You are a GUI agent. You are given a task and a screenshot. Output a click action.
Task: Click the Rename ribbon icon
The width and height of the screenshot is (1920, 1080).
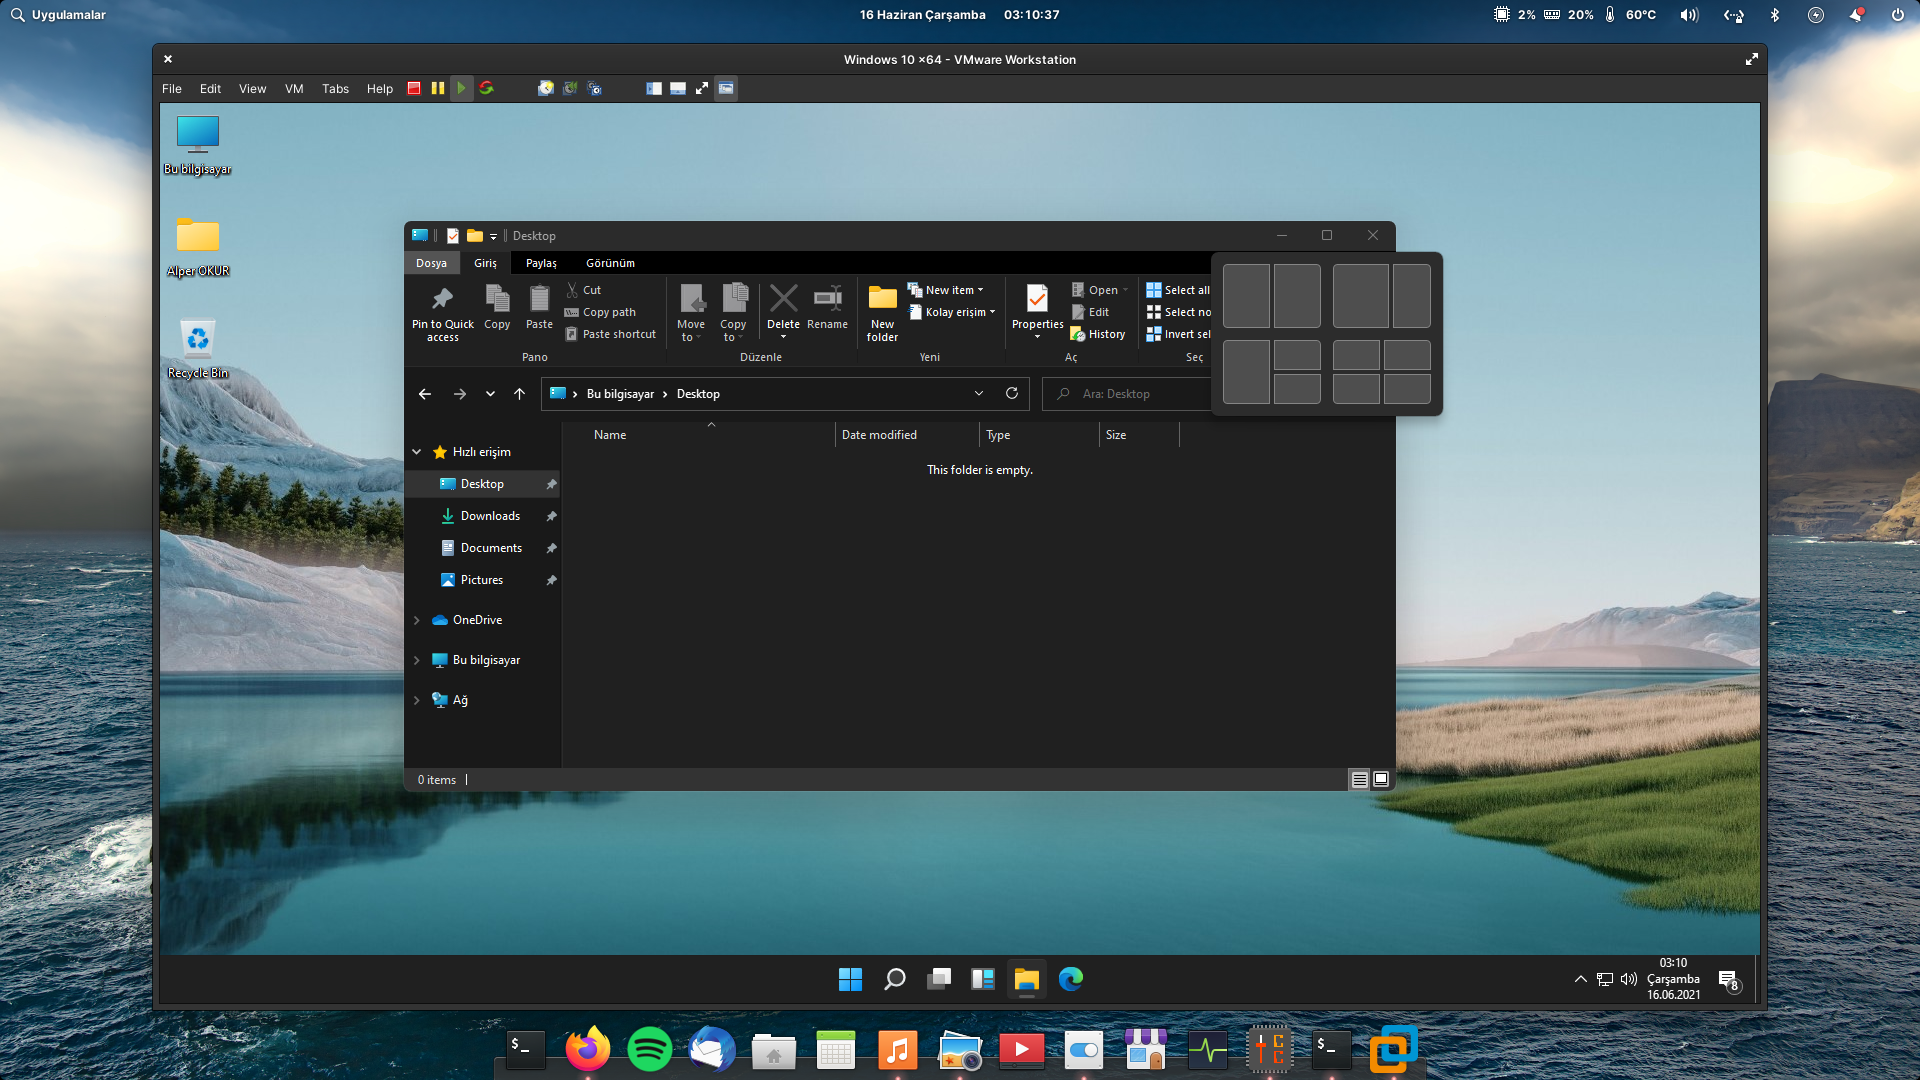pos(827,300)
